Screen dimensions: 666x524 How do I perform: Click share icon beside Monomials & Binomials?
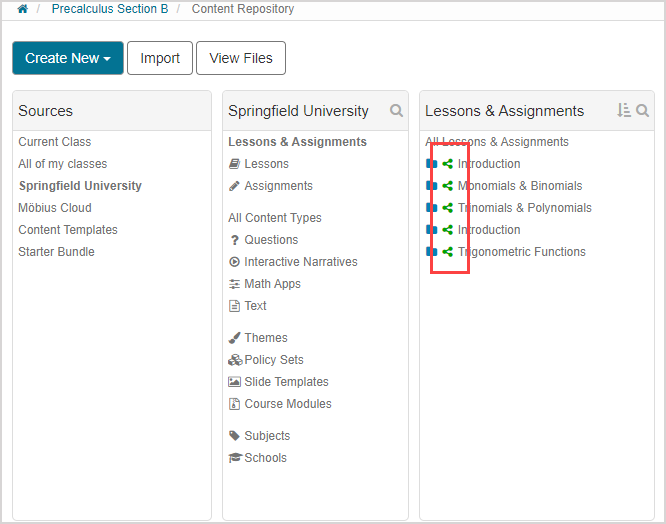pyautogui.click(x=448, y=186)
